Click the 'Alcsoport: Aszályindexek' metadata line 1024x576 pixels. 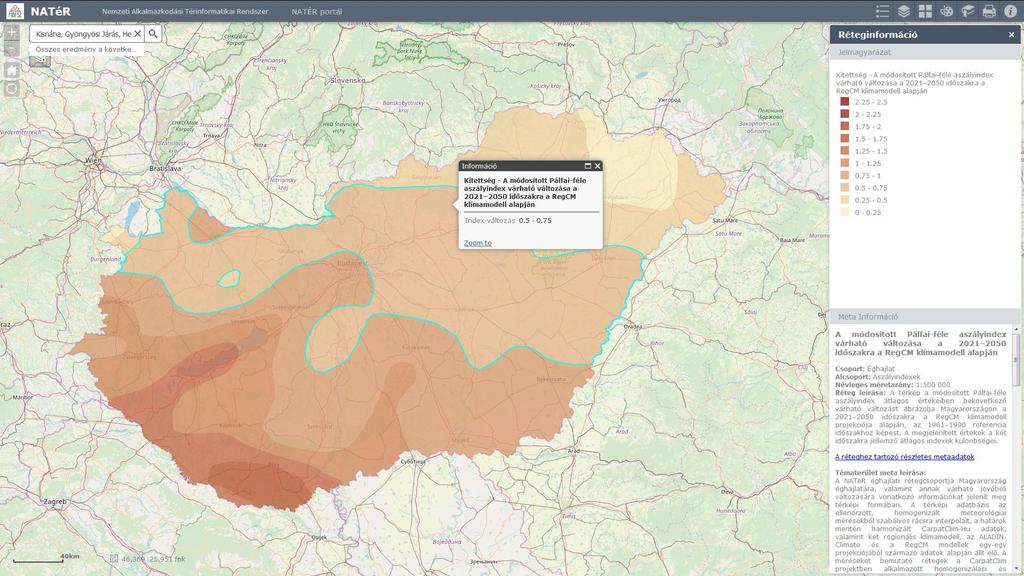tap(878, 377)
